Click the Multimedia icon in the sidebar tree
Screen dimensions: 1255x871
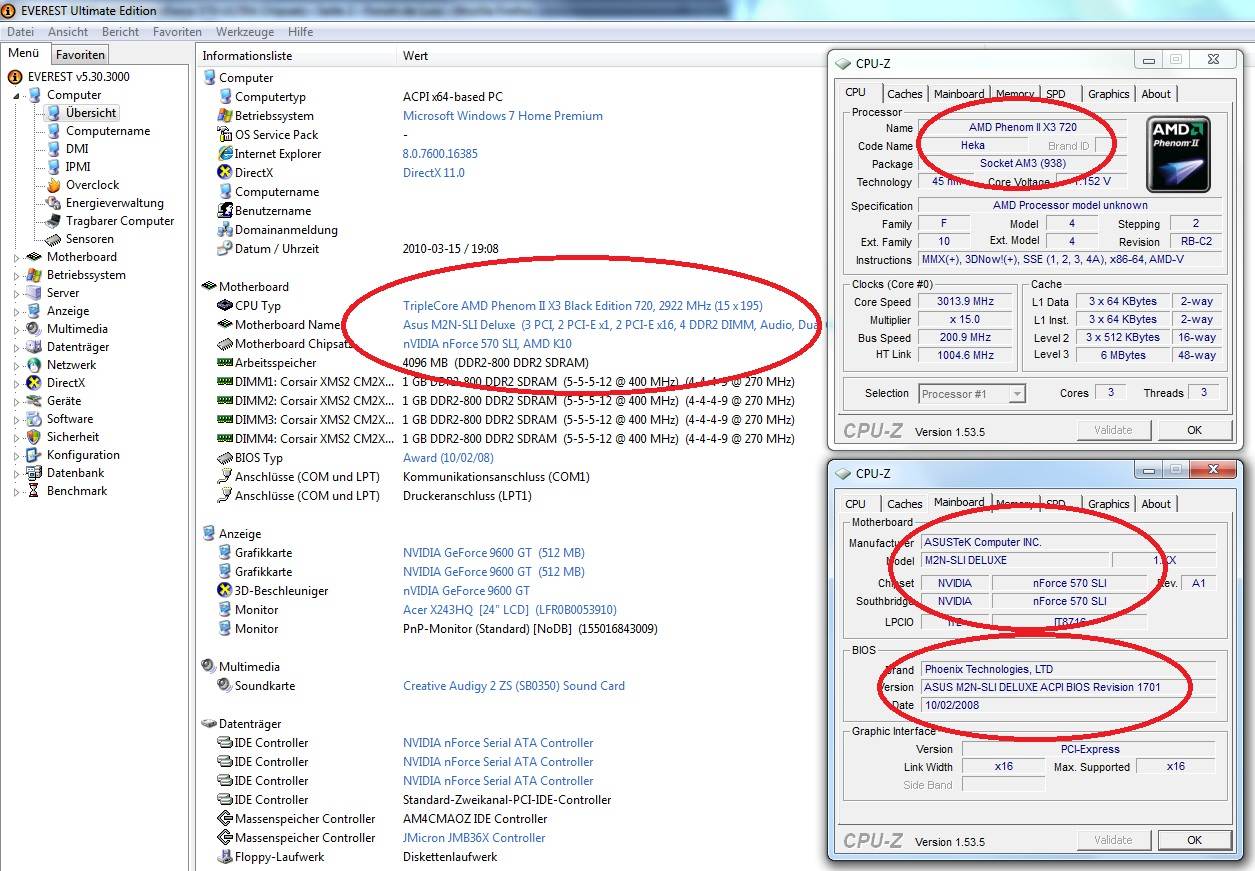(34, 329)
